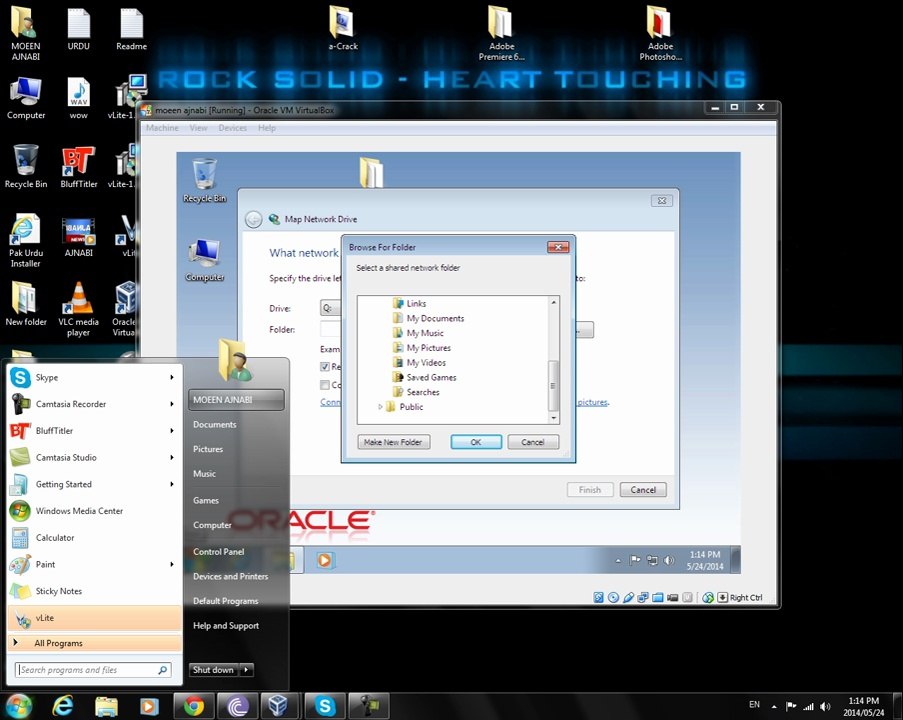Launch Camtasia Recorder from Start menu
Viewport: 903px width, 720px height.
[x=92, y=404]
